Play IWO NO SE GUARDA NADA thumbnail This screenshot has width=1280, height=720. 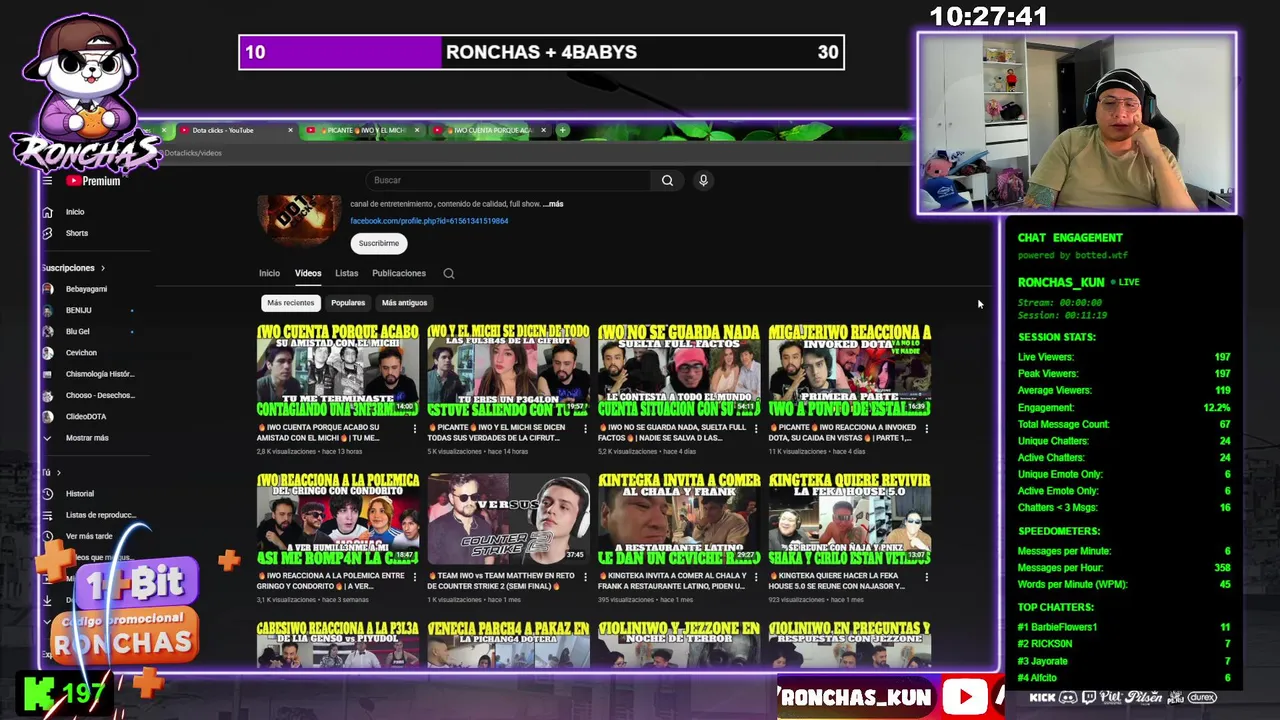pyautogui.click(x=679, y=371)
